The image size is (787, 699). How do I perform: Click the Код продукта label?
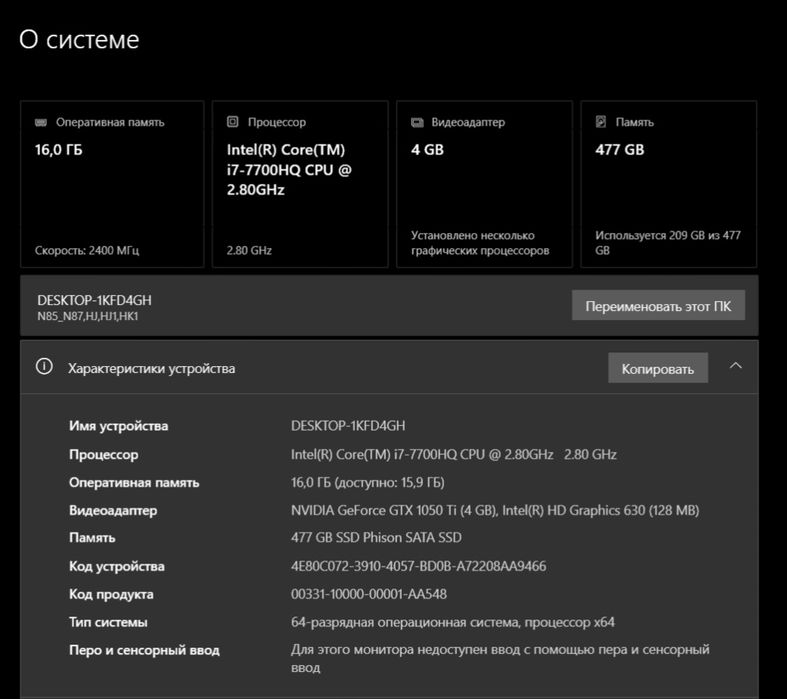[x=111, y=595]
